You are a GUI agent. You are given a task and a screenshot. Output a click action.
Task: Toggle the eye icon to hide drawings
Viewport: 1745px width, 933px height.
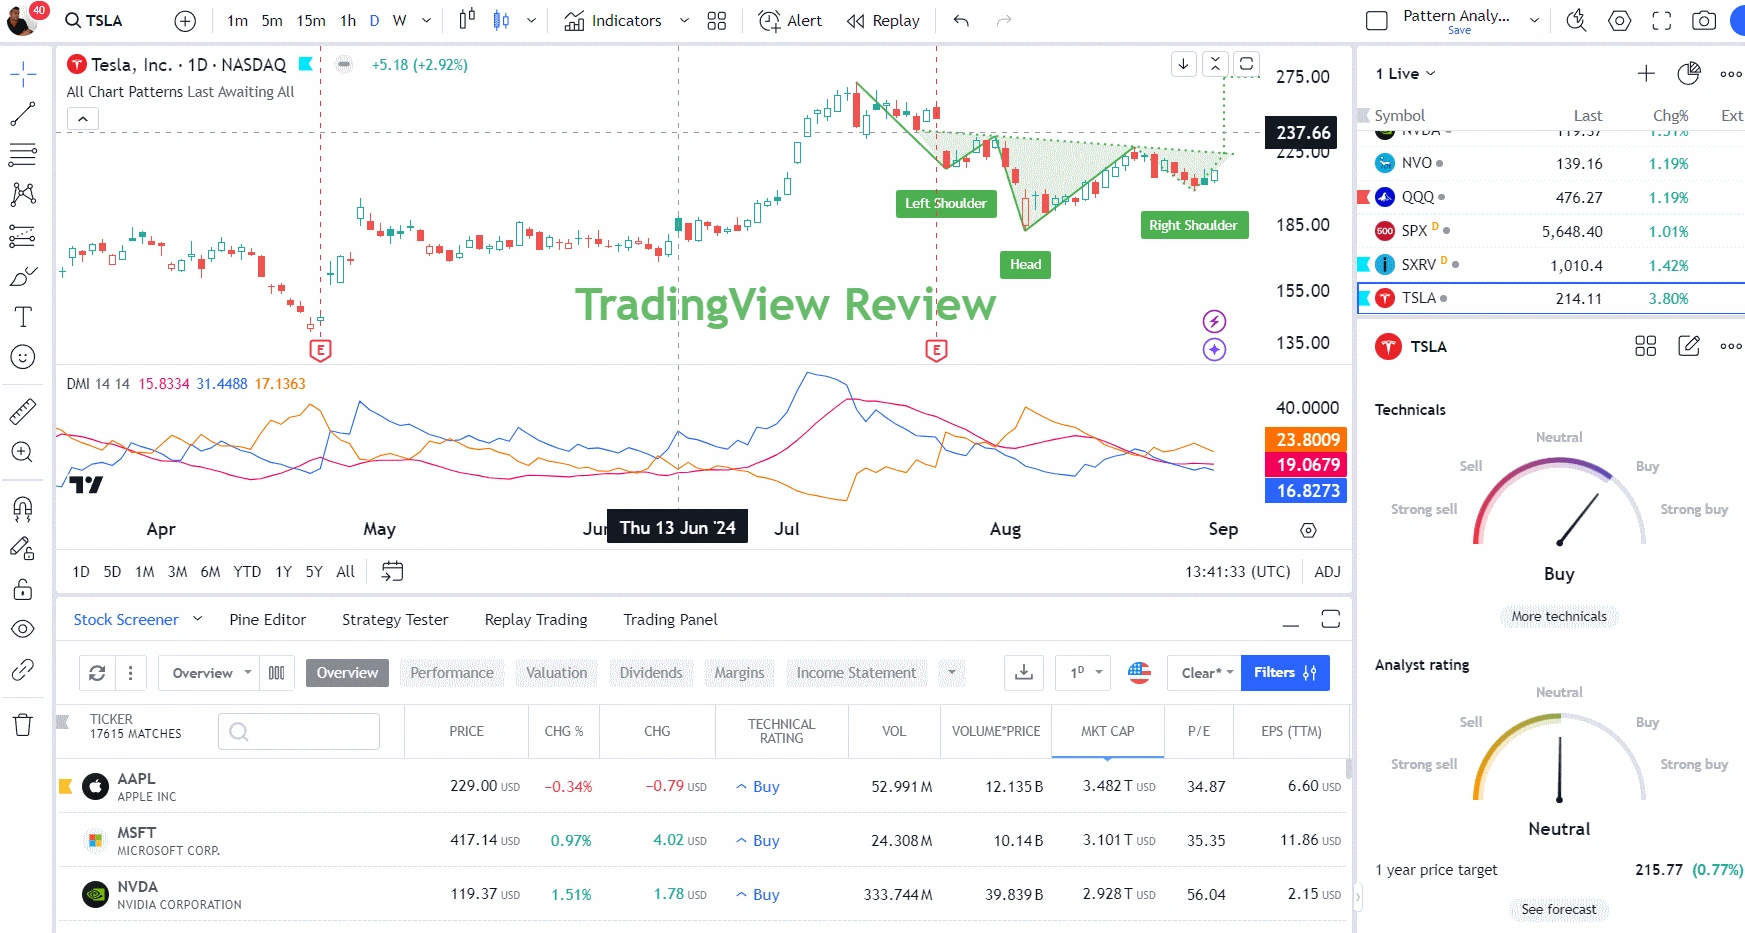click(x=22, y=629)
